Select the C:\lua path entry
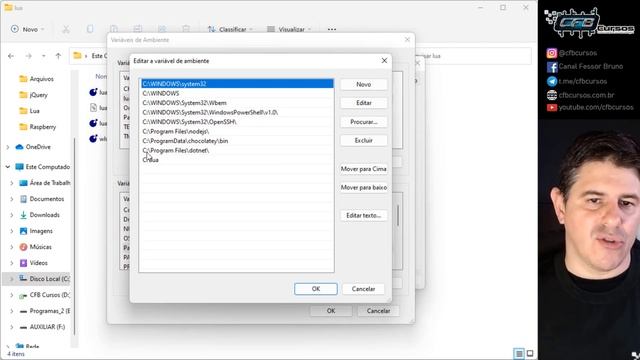The width and height of the screenshot is (640, 360). pyautogui.click(x=237, y=160)
